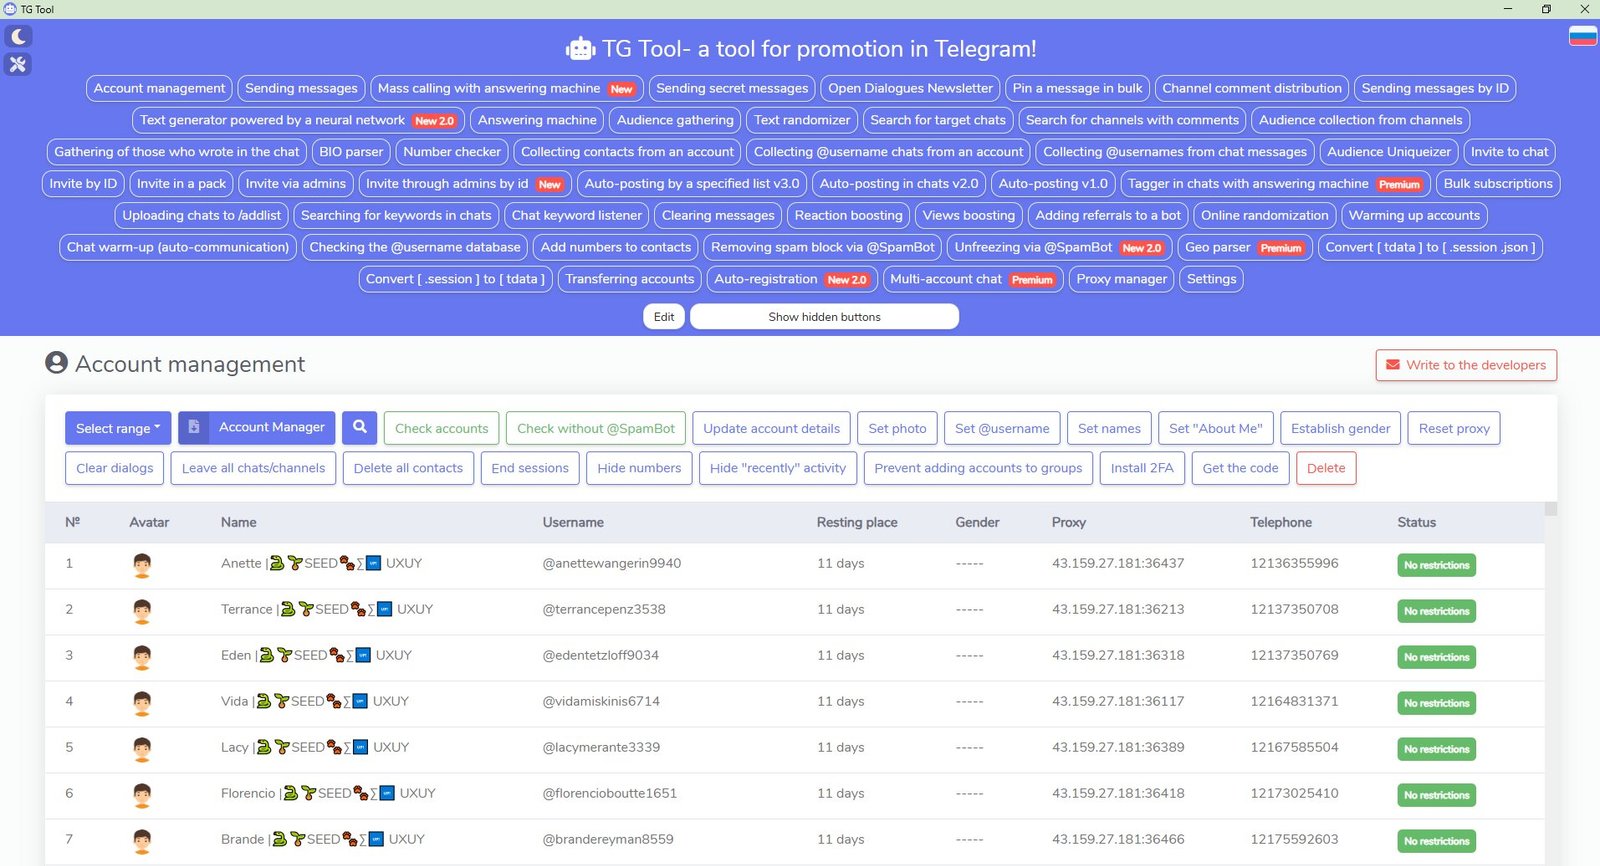Click the Edit button for menu
This screenshot has height=866, width=1600.
[x=664, y=317]
